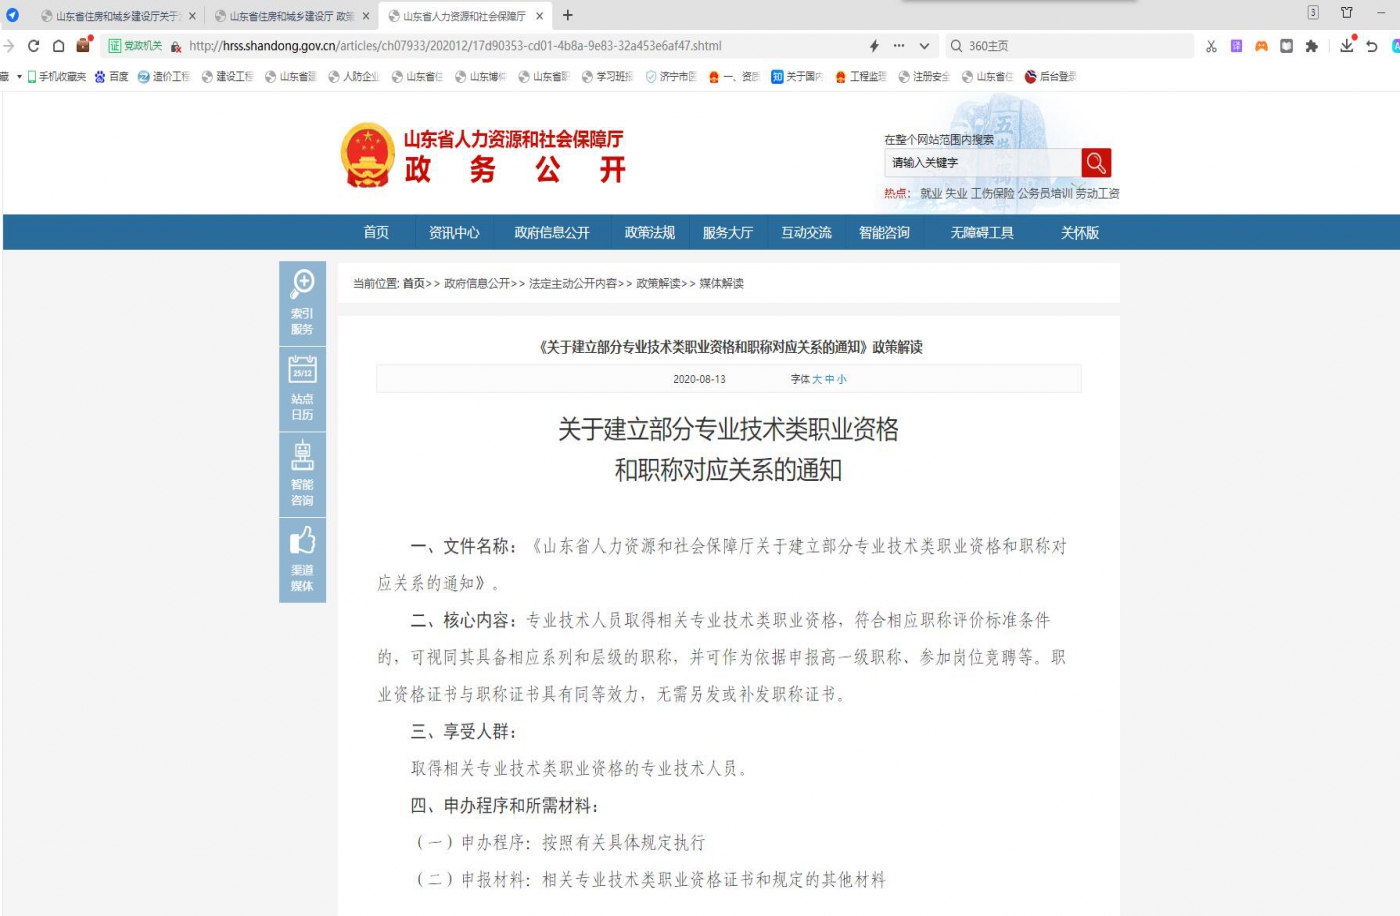
Task: Click the 法定主动公开内容 breadcrumb link
Action: pyautogui.click(x=573, y=284)
